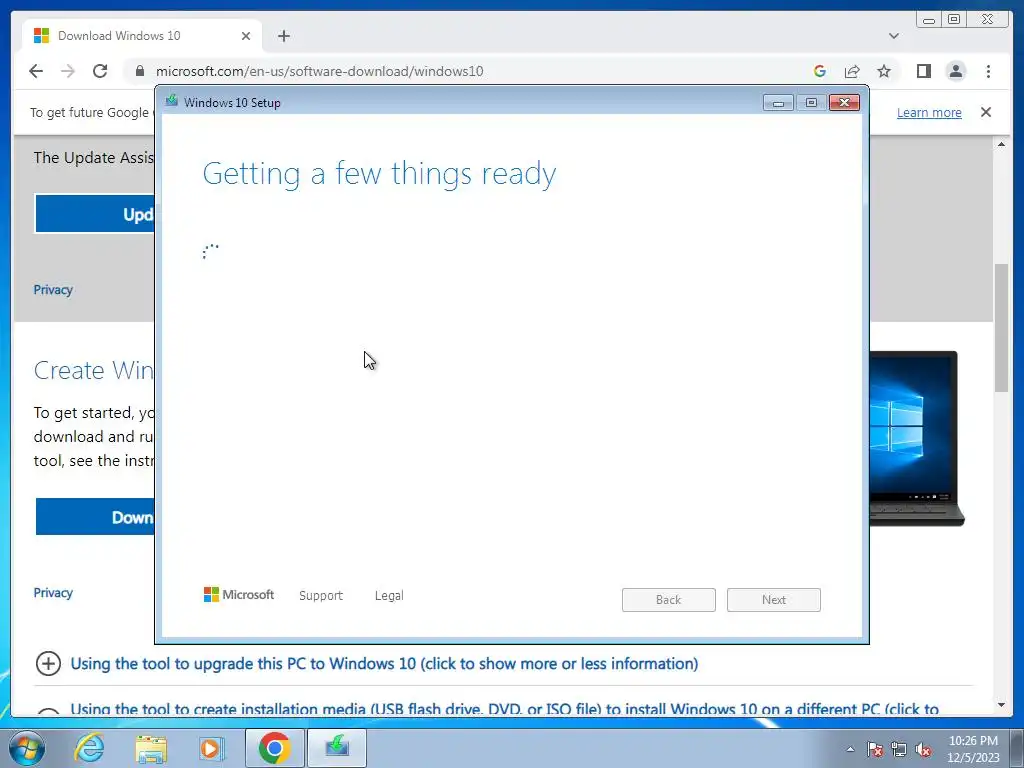Click Chrome's back navigation arrow
Image resolution: width=1024 pixels, height=768 pixels.
coord(36,71)
